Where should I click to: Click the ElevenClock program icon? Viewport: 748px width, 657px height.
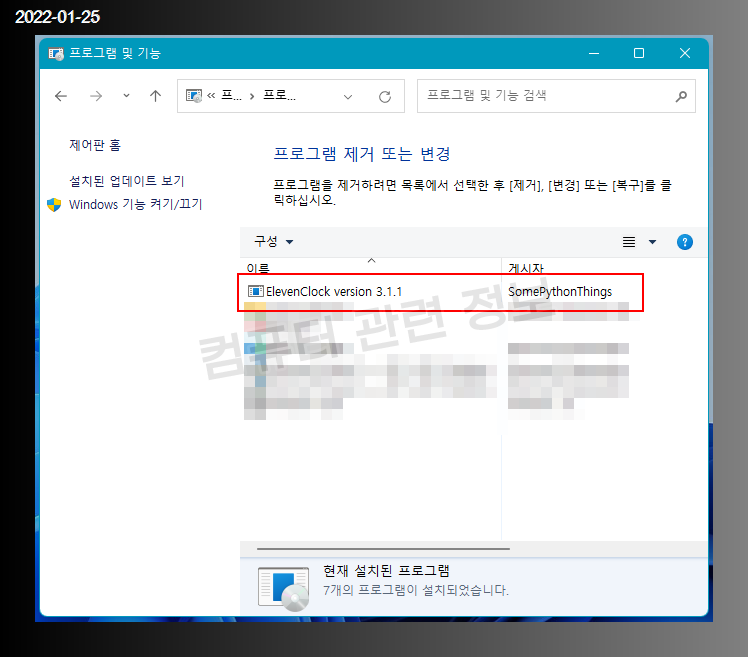[x=256, y=291]
